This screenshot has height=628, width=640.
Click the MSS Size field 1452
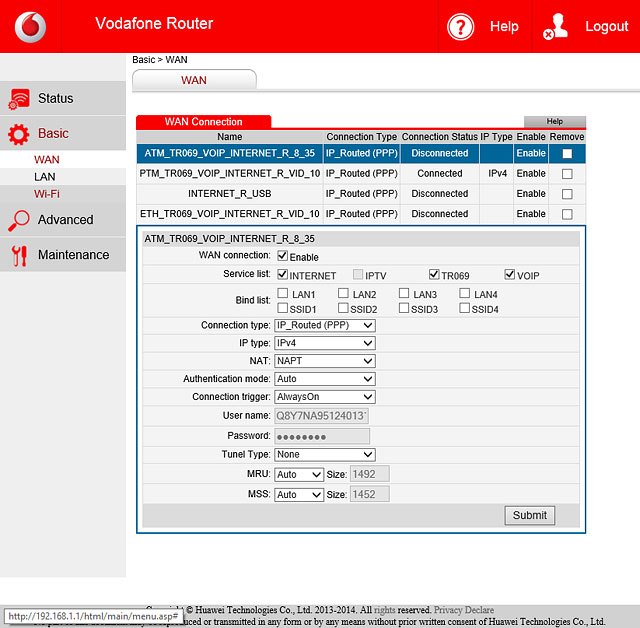tap(370, 495)
